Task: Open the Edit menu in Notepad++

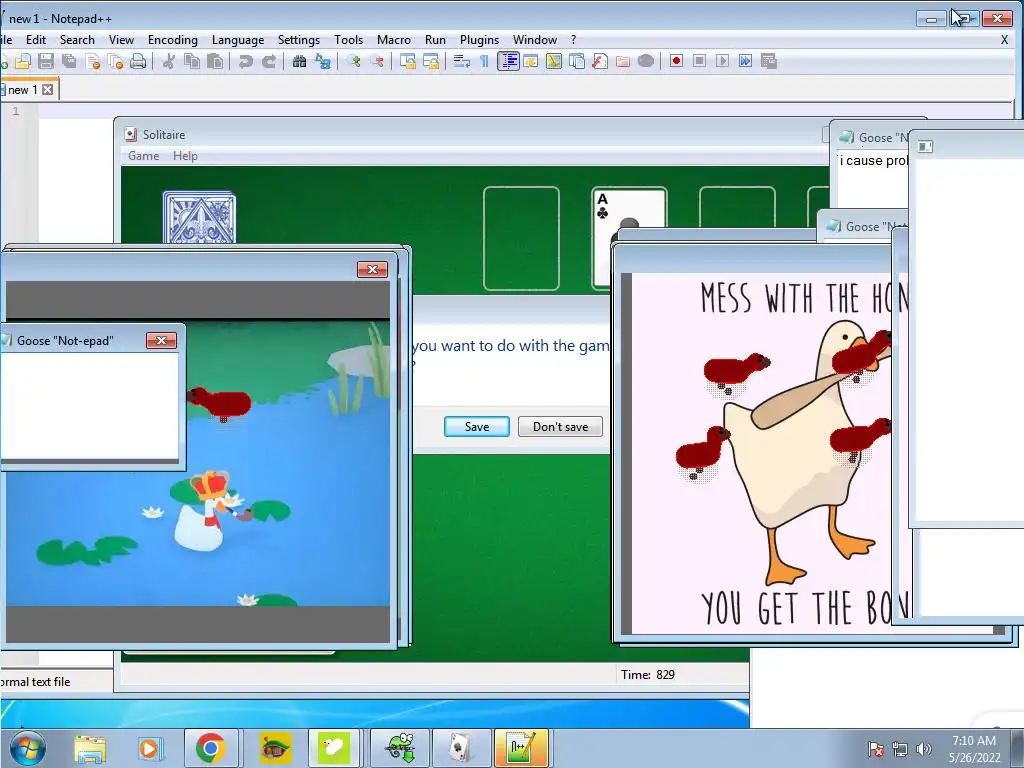Action: pyautogui.click(x=36, y=40)
